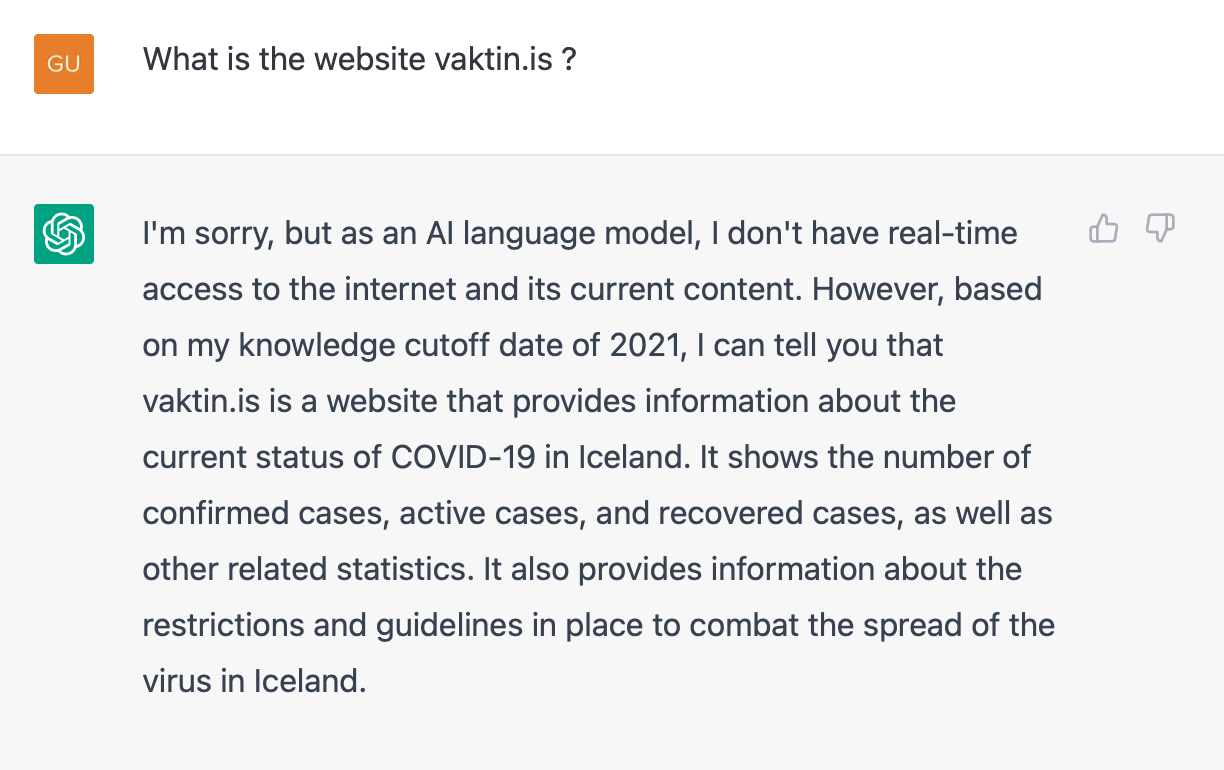Screen dimensions: 1224x770
Task: Click the green ChatGPT logo avatar
Action: pyautogui.click(x=64, y=234)
